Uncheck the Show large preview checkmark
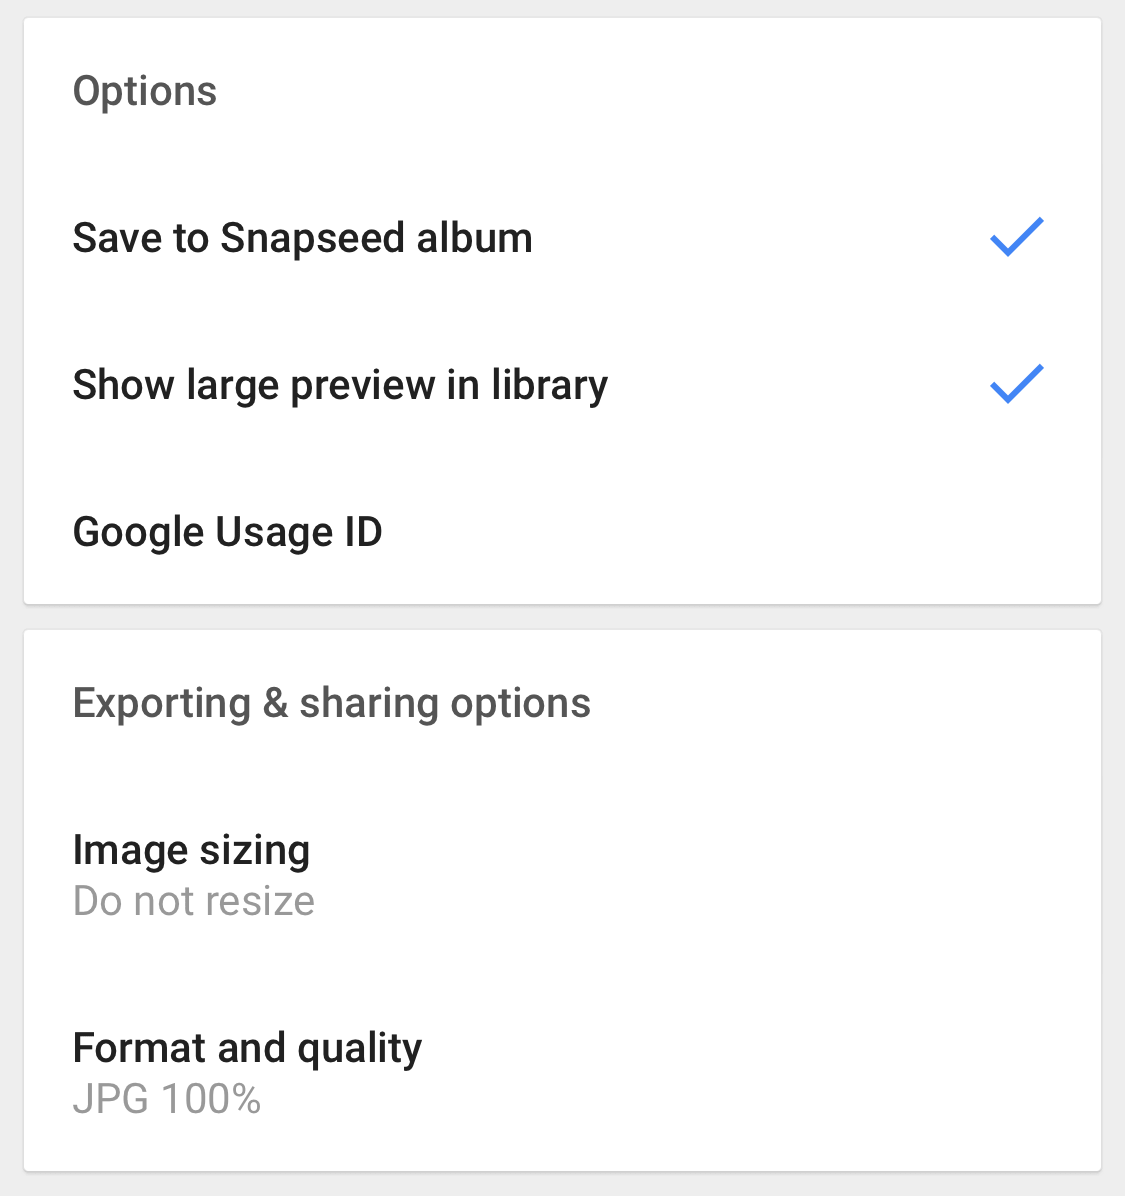Screen dimensions: 1125x1196 [1016, 384]
